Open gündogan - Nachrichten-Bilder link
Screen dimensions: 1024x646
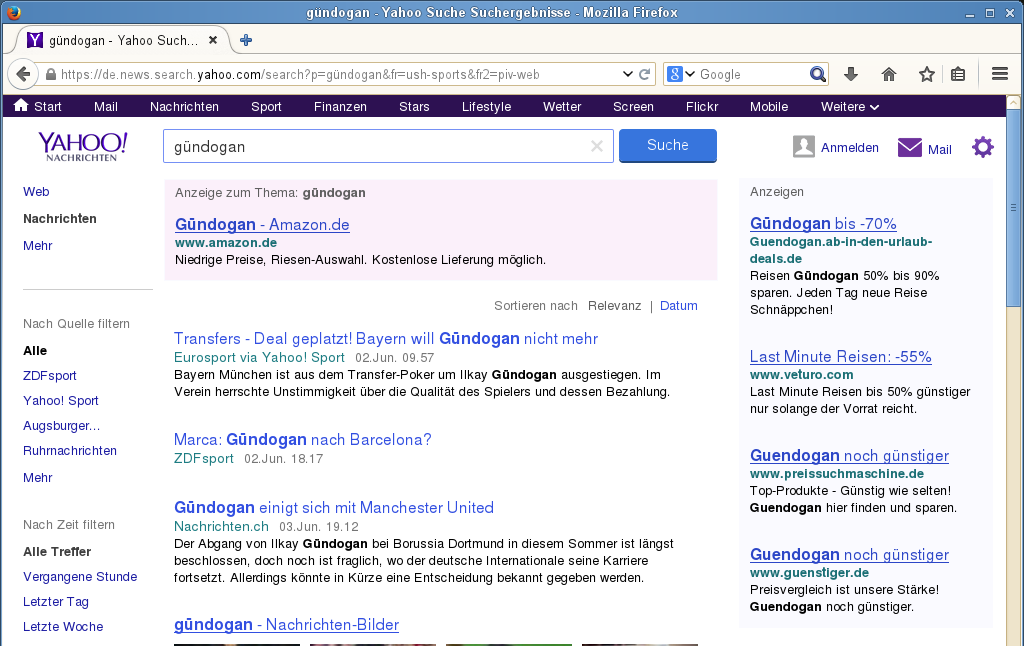click(x=286, y=624)
